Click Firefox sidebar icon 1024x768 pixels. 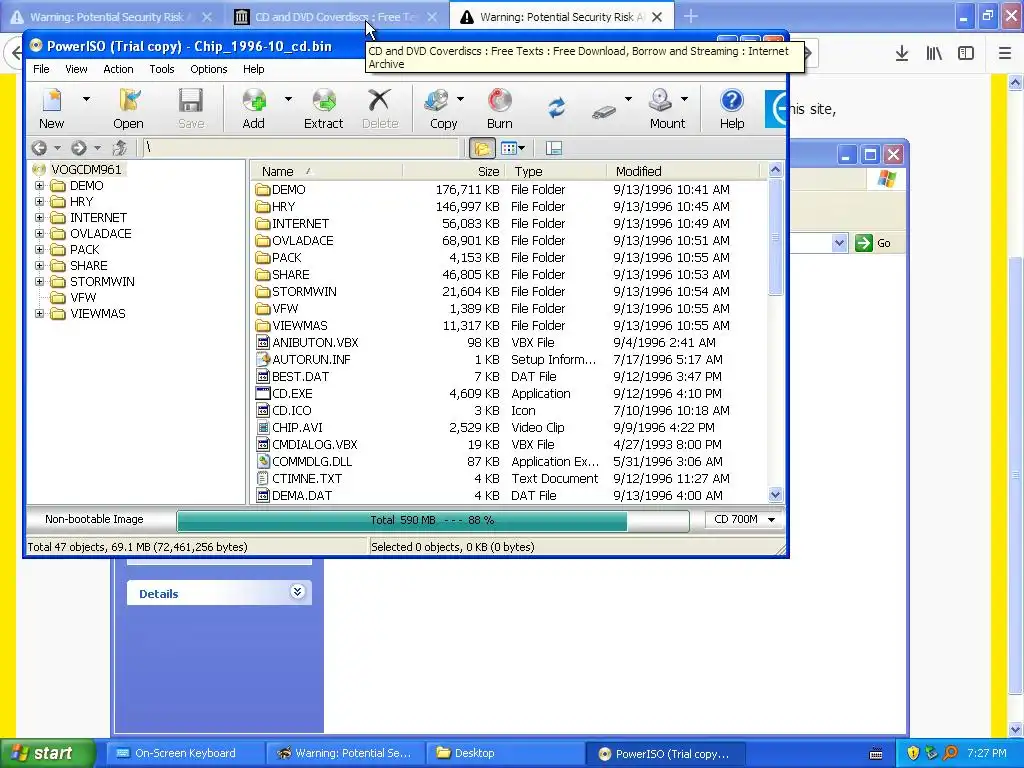coord(966,54)
